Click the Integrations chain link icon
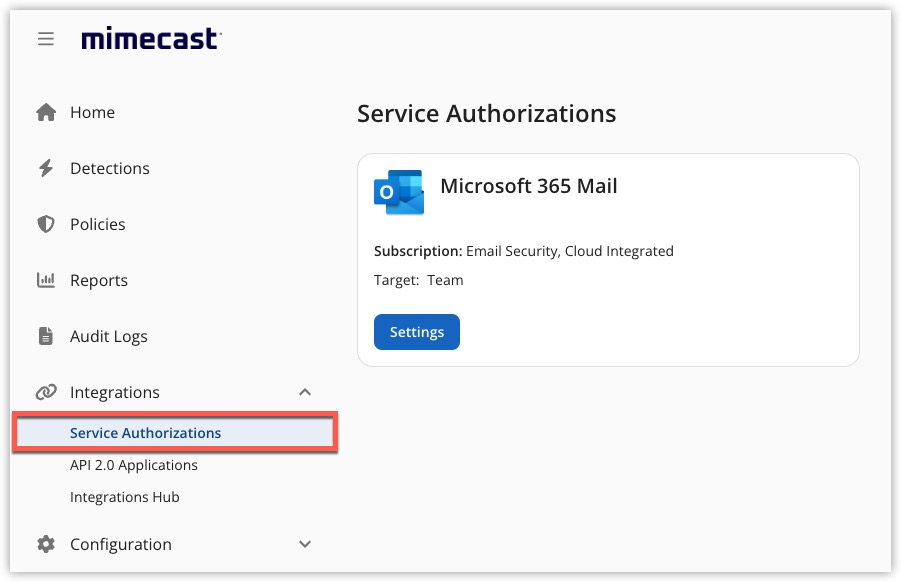901x582 pixels. 46,393
